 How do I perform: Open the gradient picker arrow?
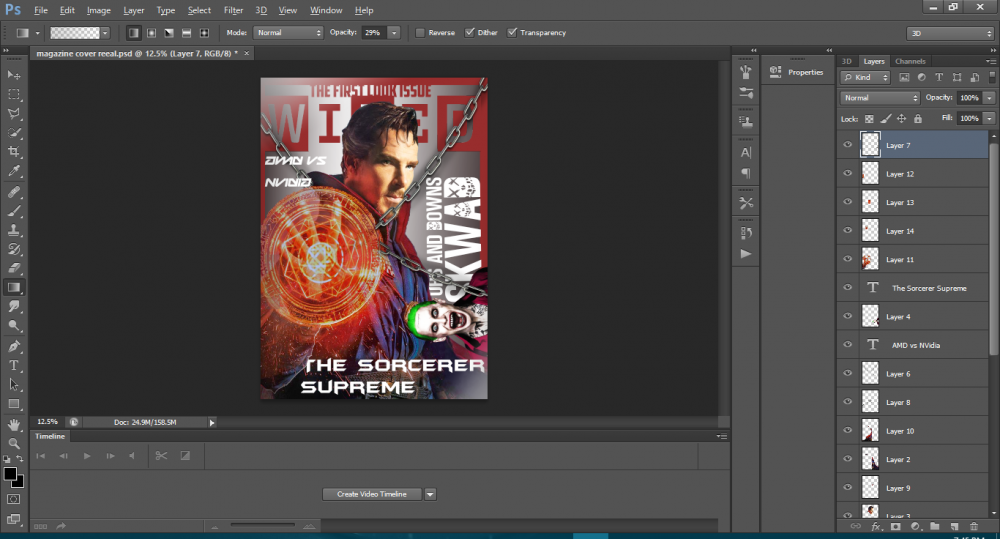coord(105,33)
